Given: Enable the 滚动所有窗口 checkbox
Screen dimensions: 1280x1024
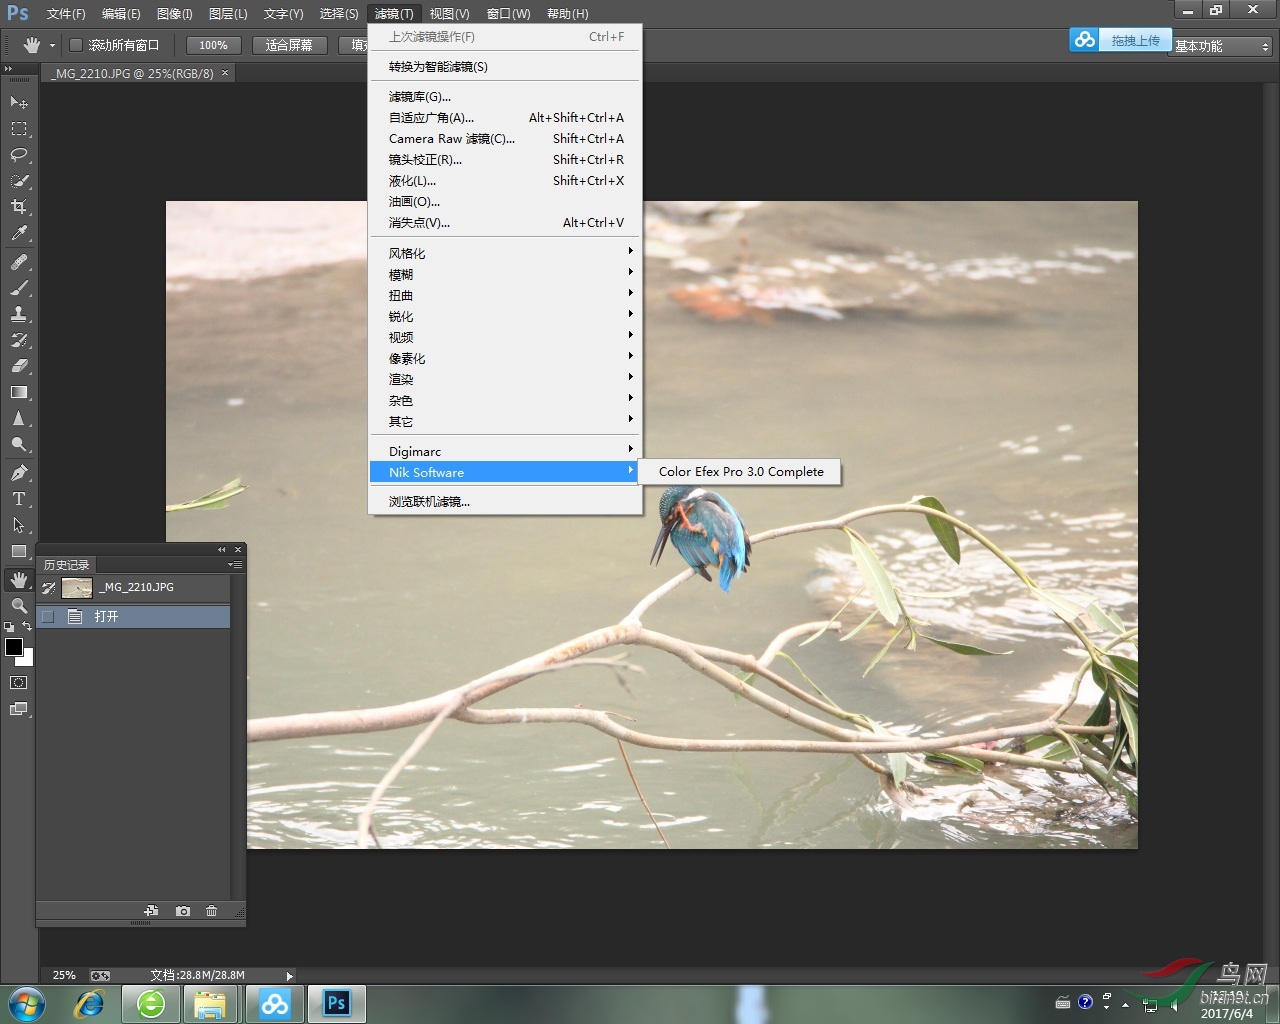Looking at the screenshot, I should 76,45.
